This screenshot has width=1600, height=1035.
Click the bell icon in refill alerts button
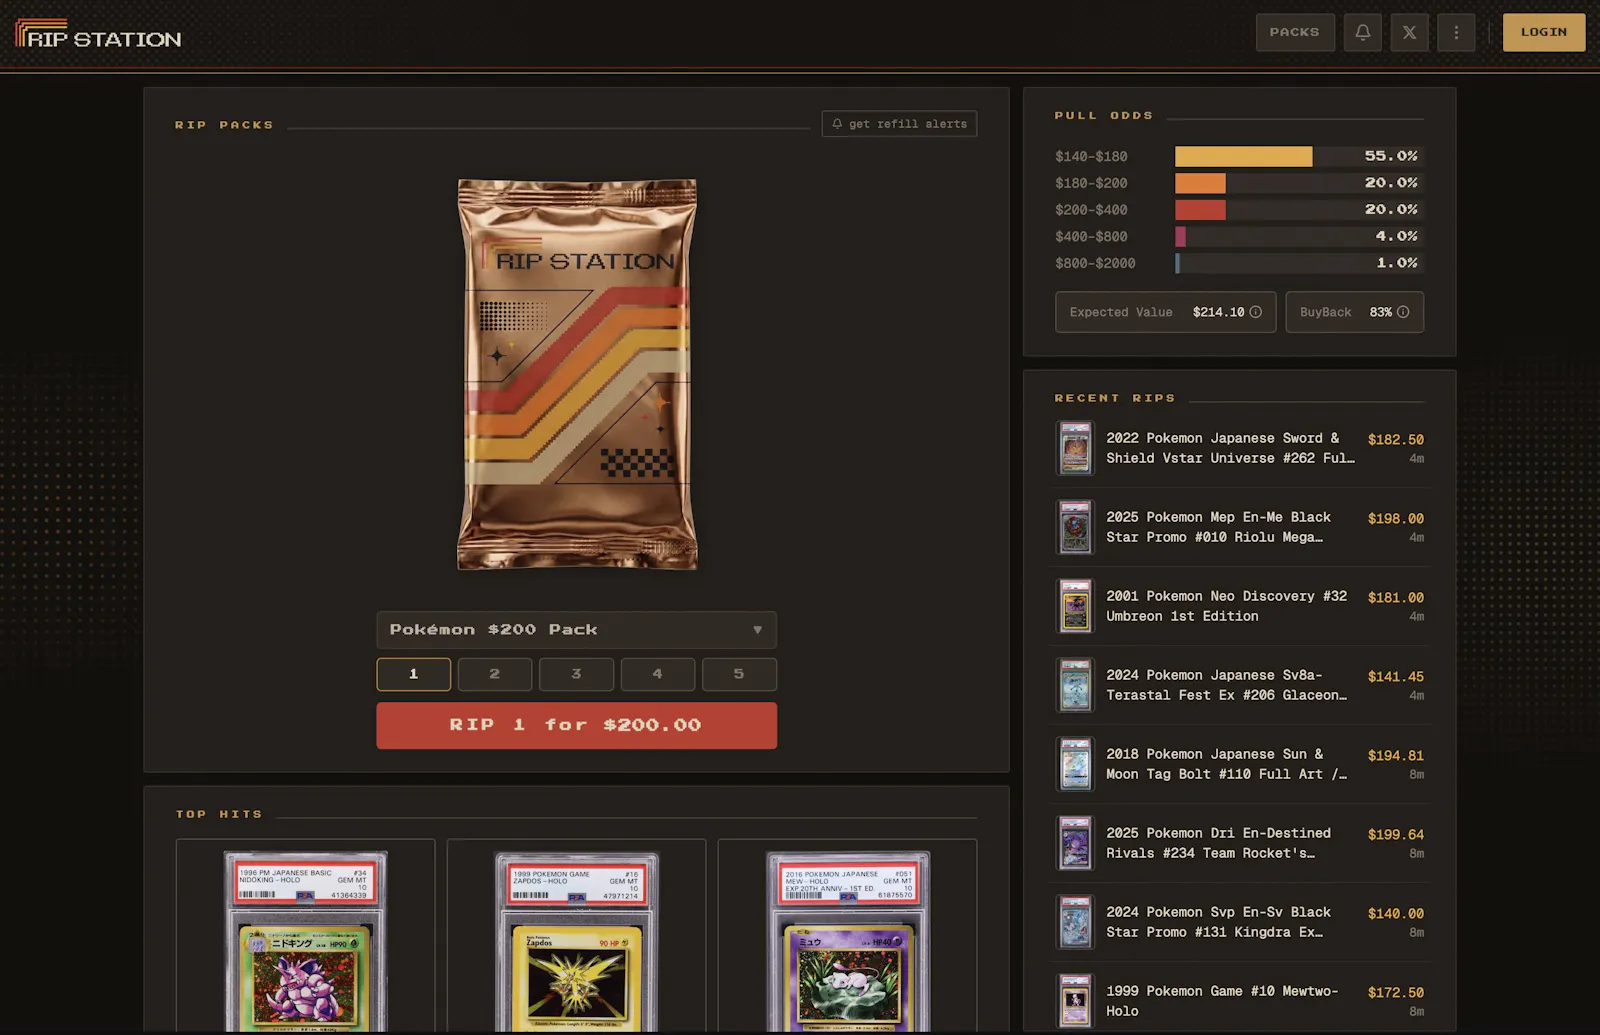click(x=837, y=124)
